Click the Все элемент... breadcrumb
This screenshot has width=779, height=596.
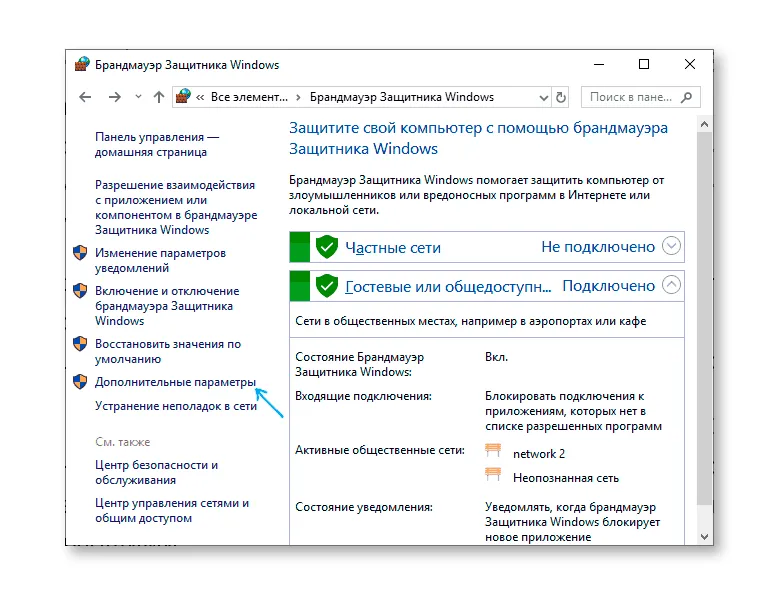(249, 97)
